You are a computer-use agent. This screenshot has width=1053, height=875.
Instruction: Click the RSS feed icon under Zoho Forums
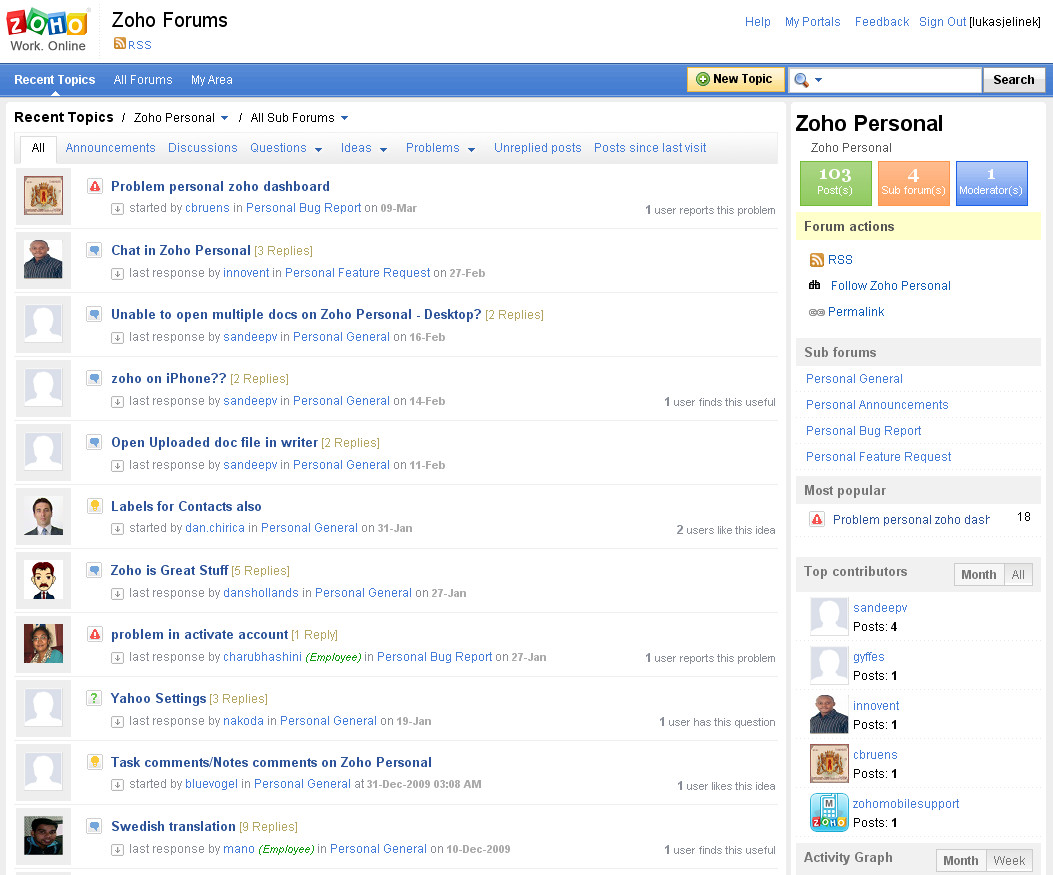click(120, 44)
